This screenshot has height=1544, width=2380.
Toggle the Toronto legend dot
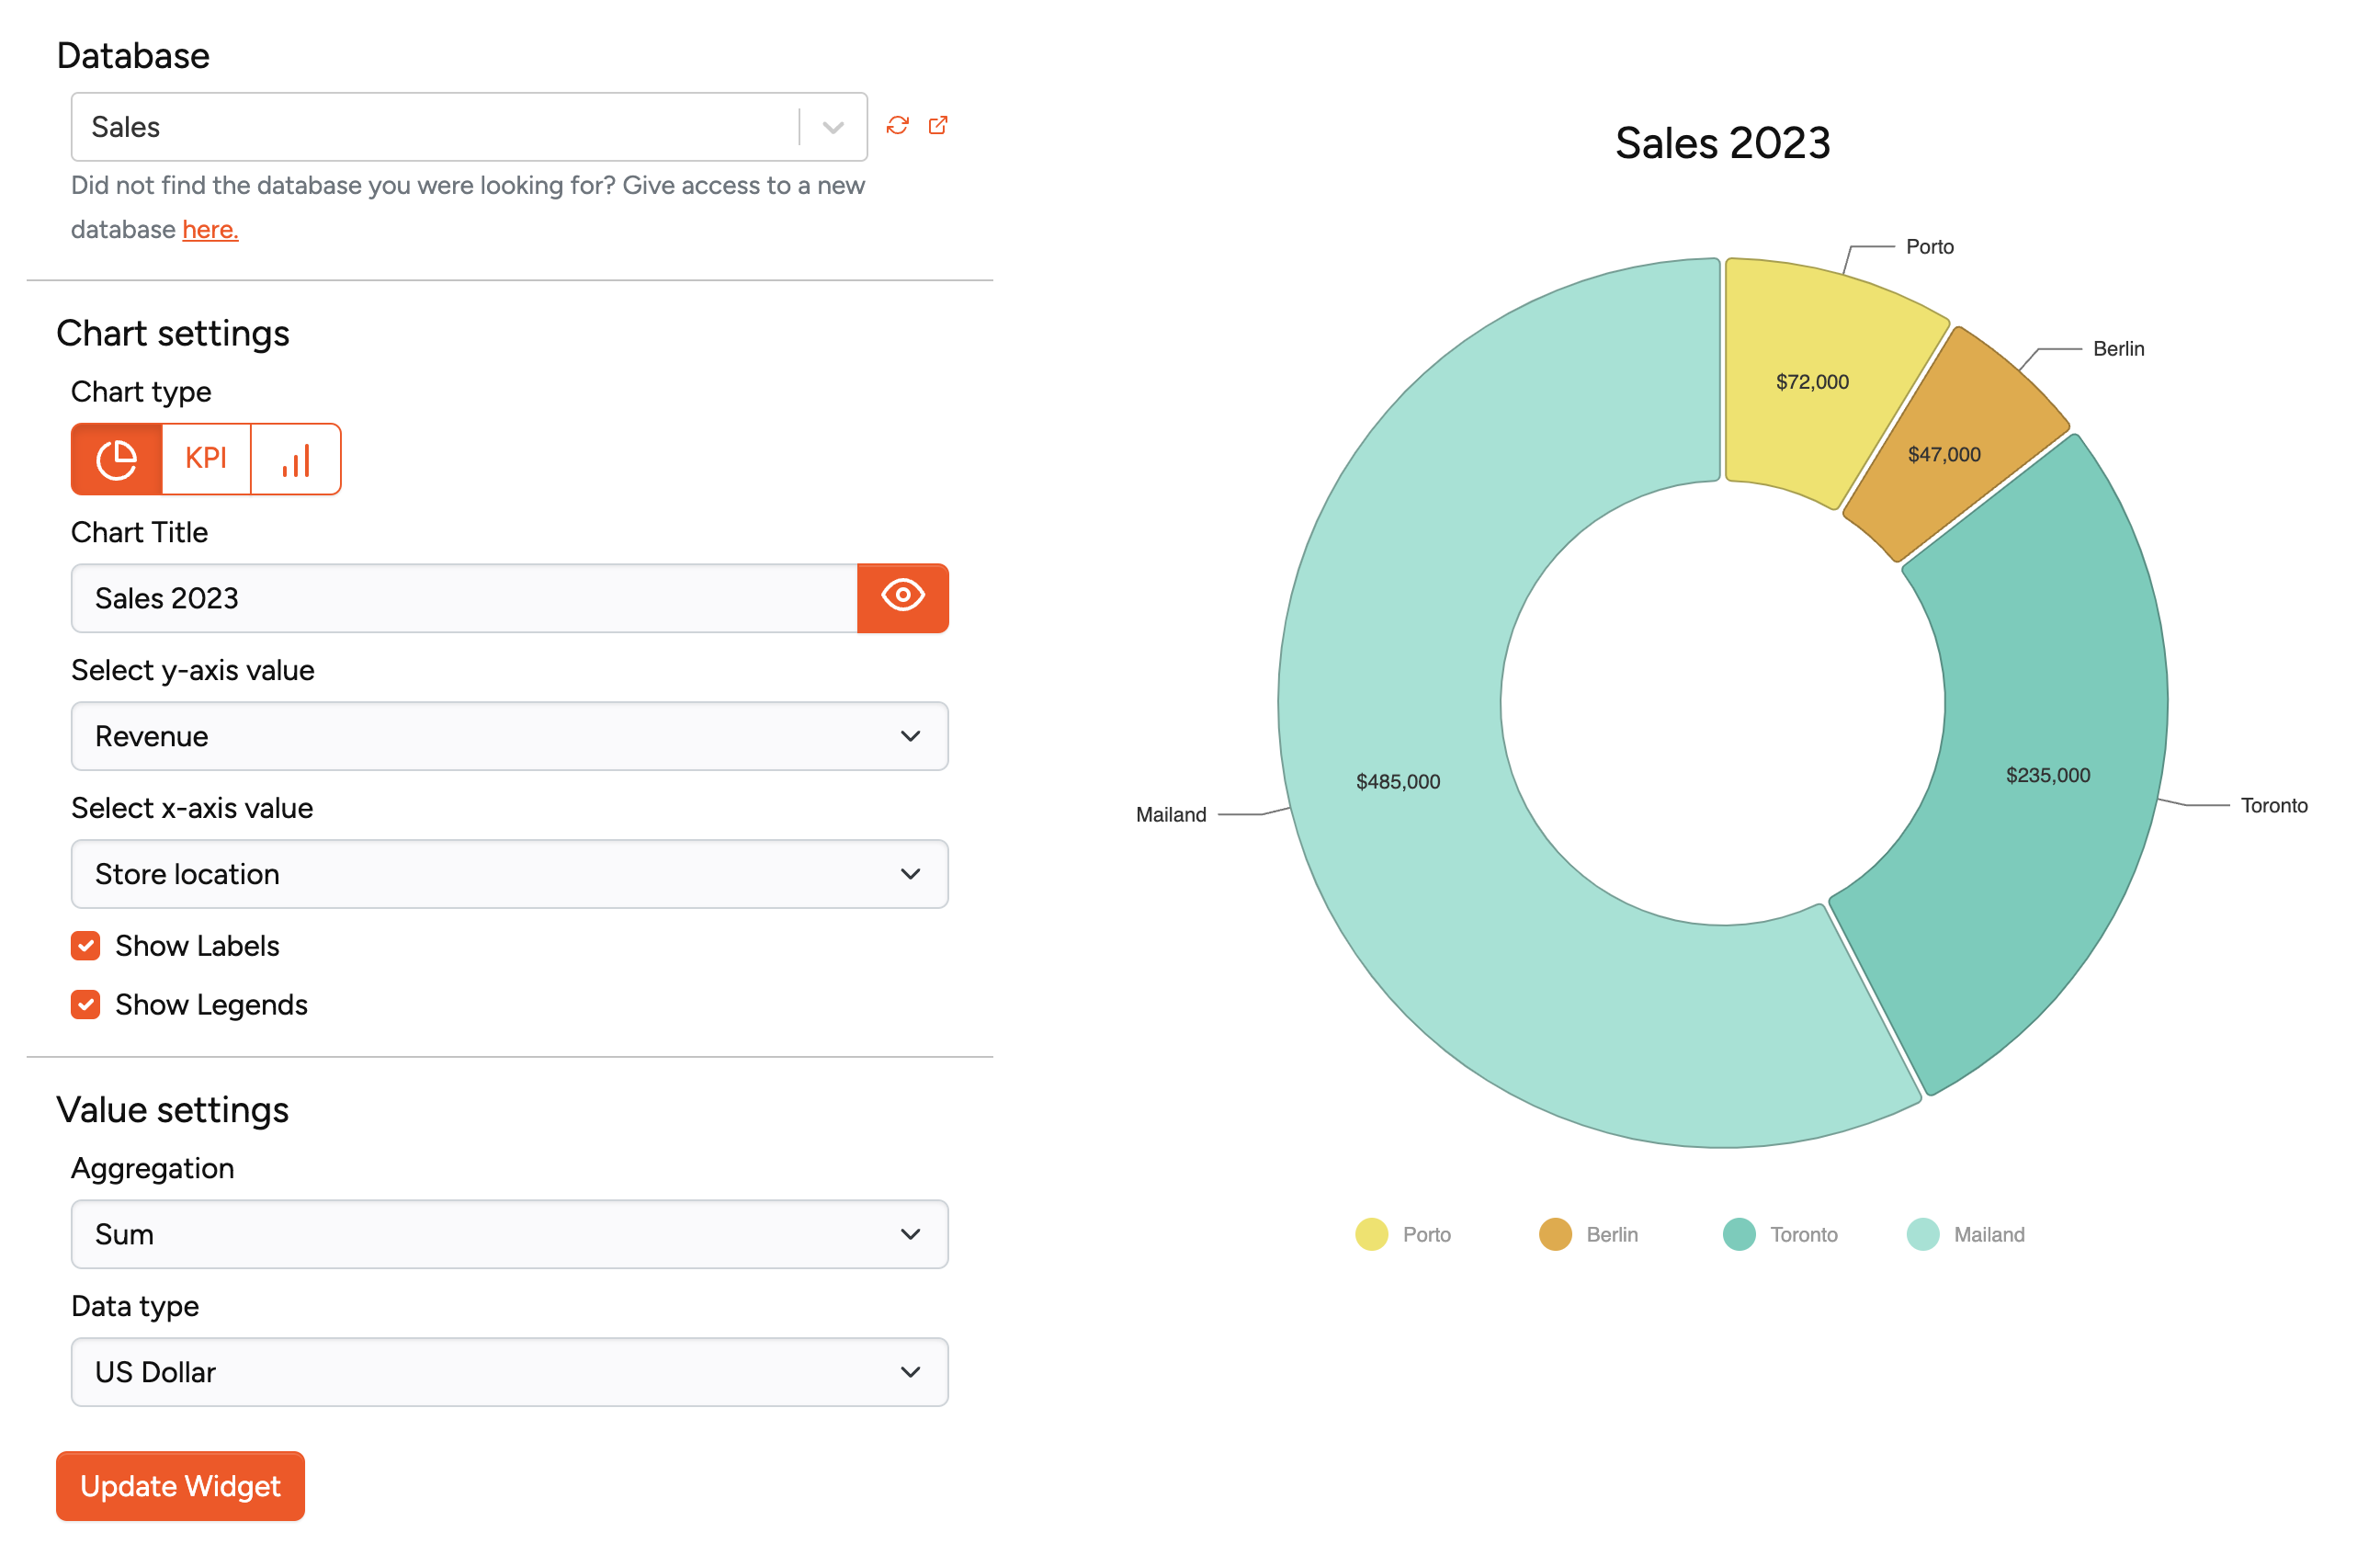pos(1739,1234)
